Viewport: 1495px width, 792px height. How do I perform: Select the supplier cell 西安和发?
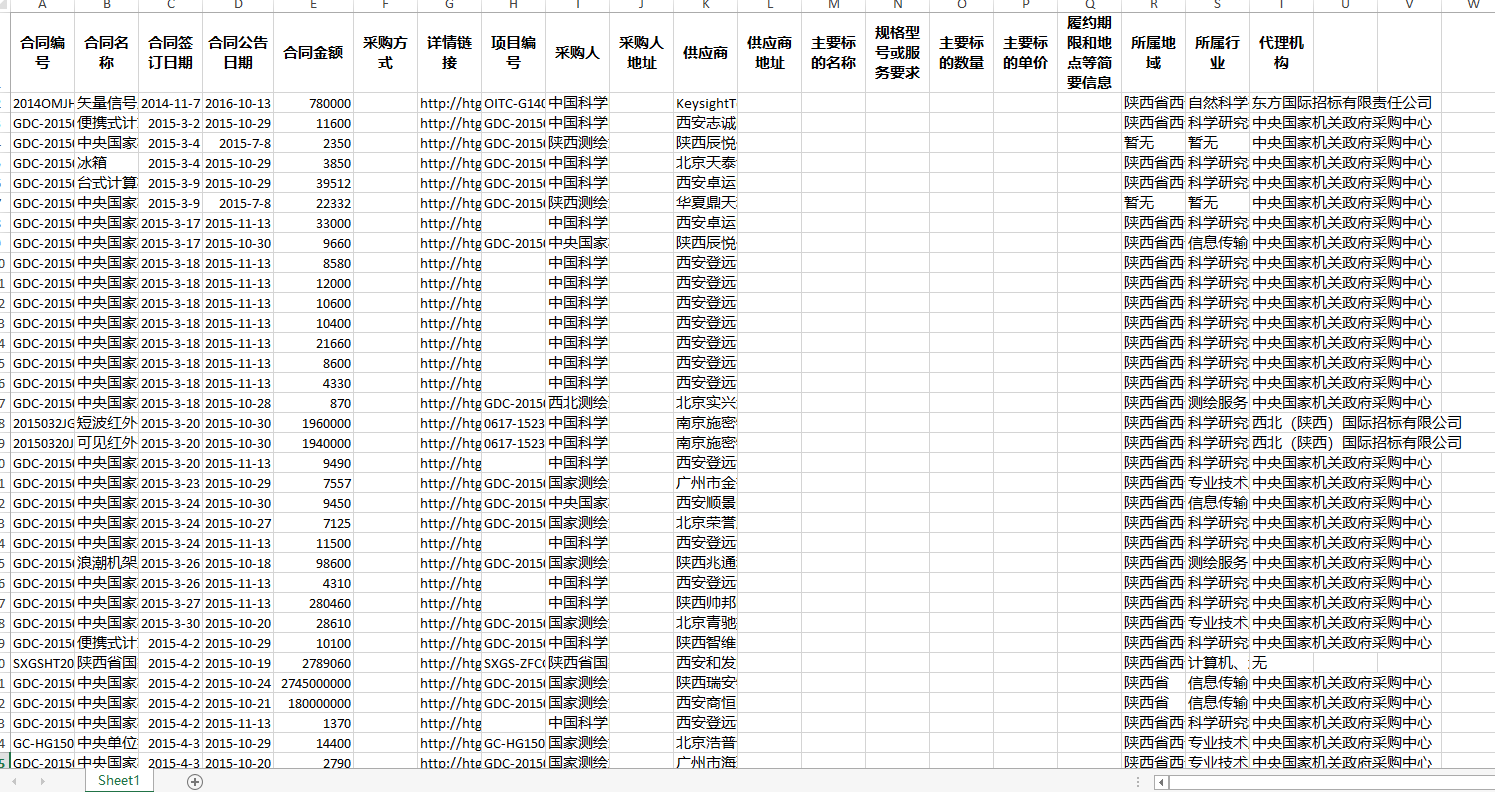click(705, 663)
